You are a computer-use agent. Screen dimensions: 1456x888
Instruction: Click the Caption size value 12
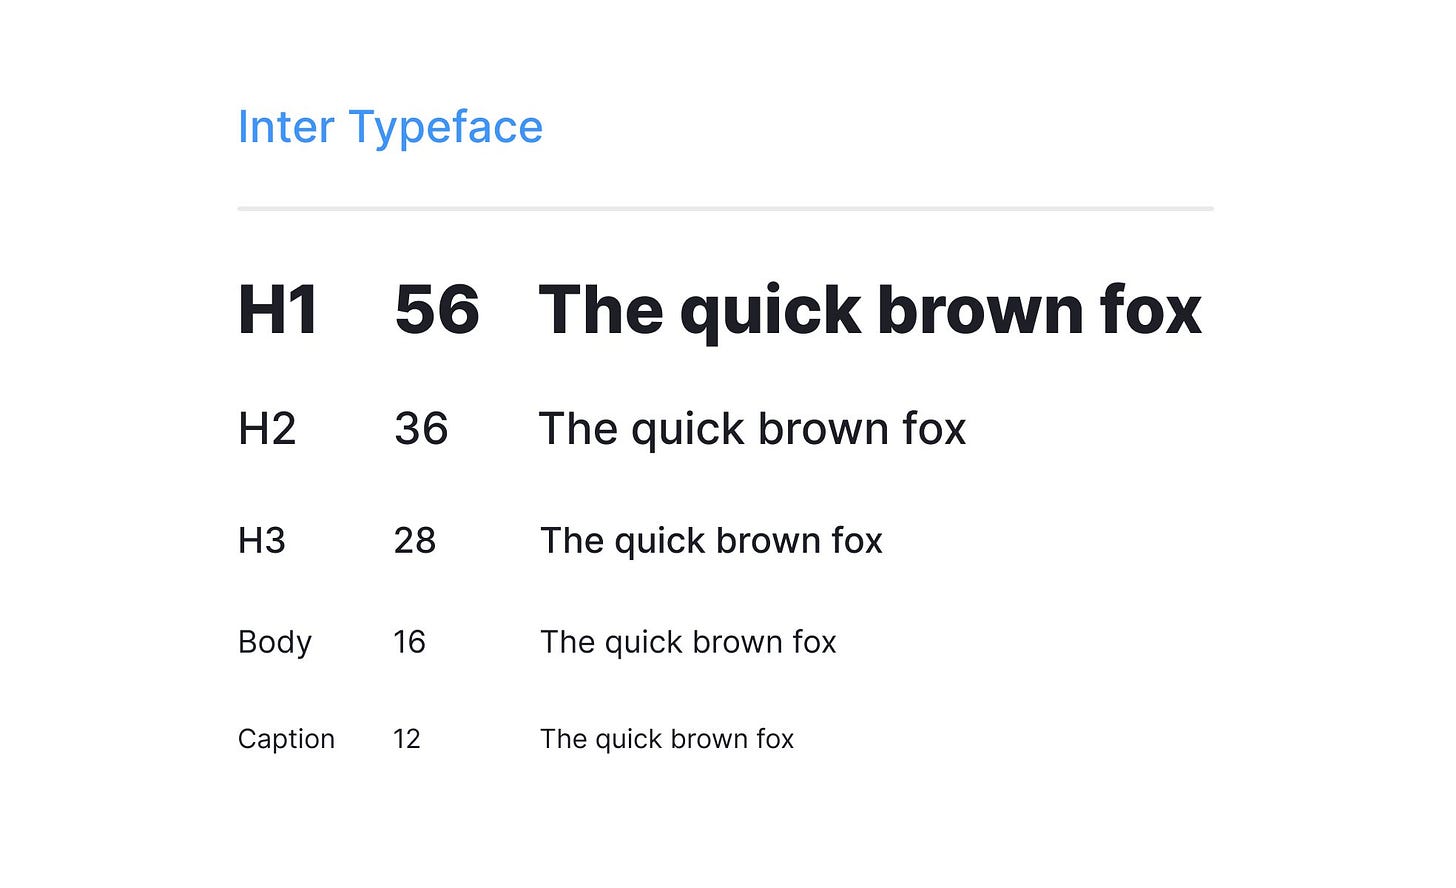(x=407, y=739)
